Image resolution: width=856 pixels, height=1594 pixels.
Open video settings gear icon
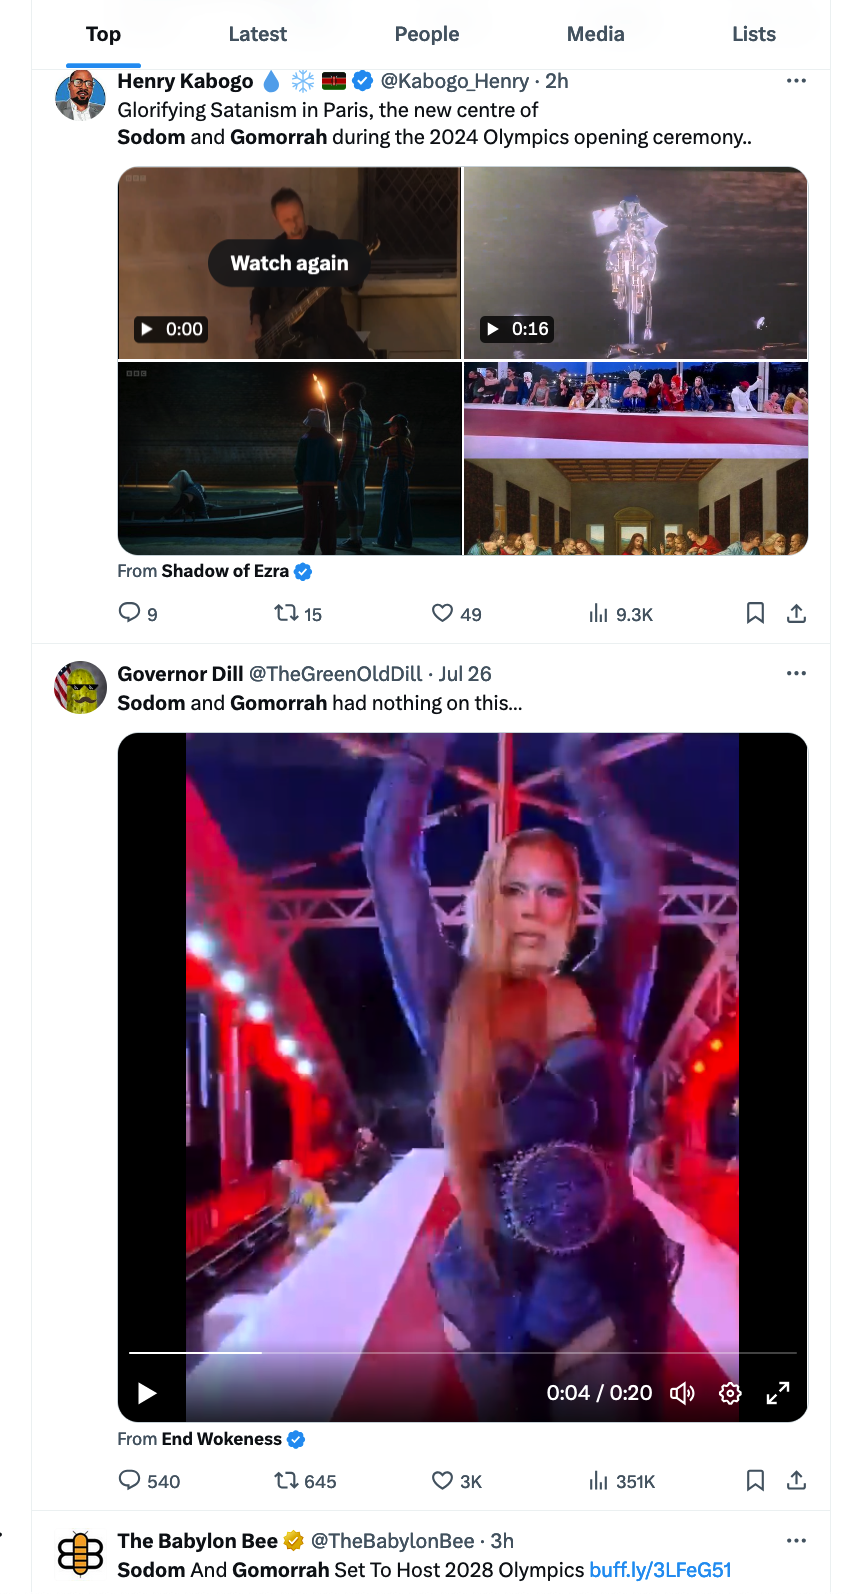(x=730, y=1393)
